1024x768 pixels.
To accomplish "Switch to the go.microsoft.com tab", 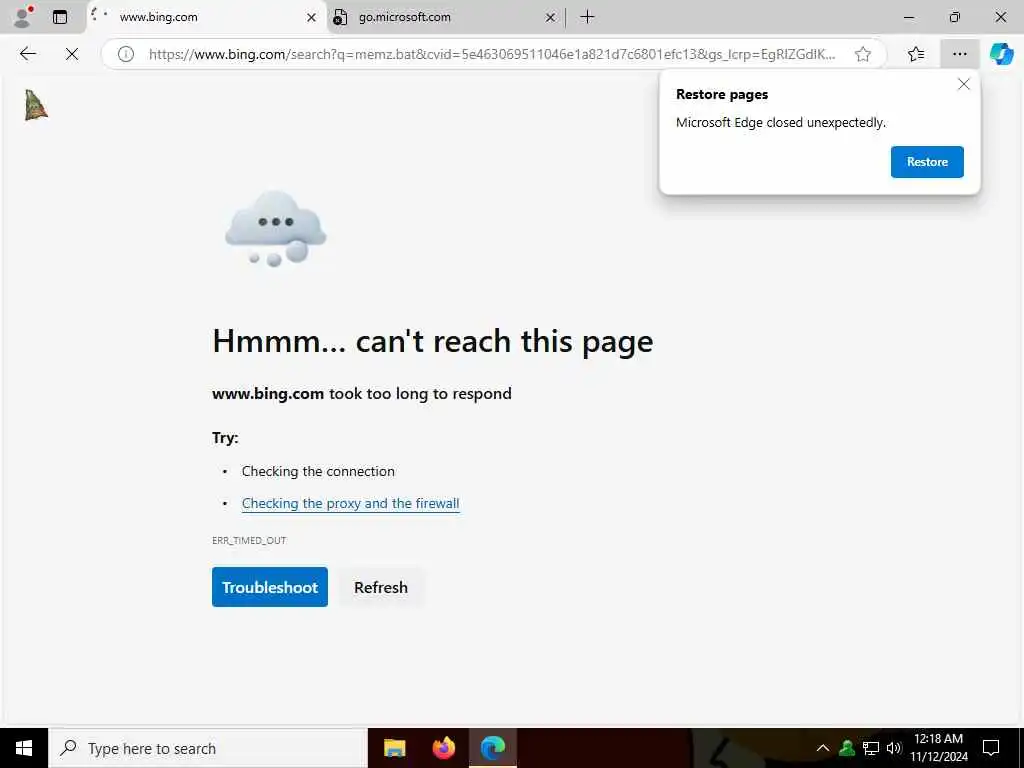I will [444, 17].
